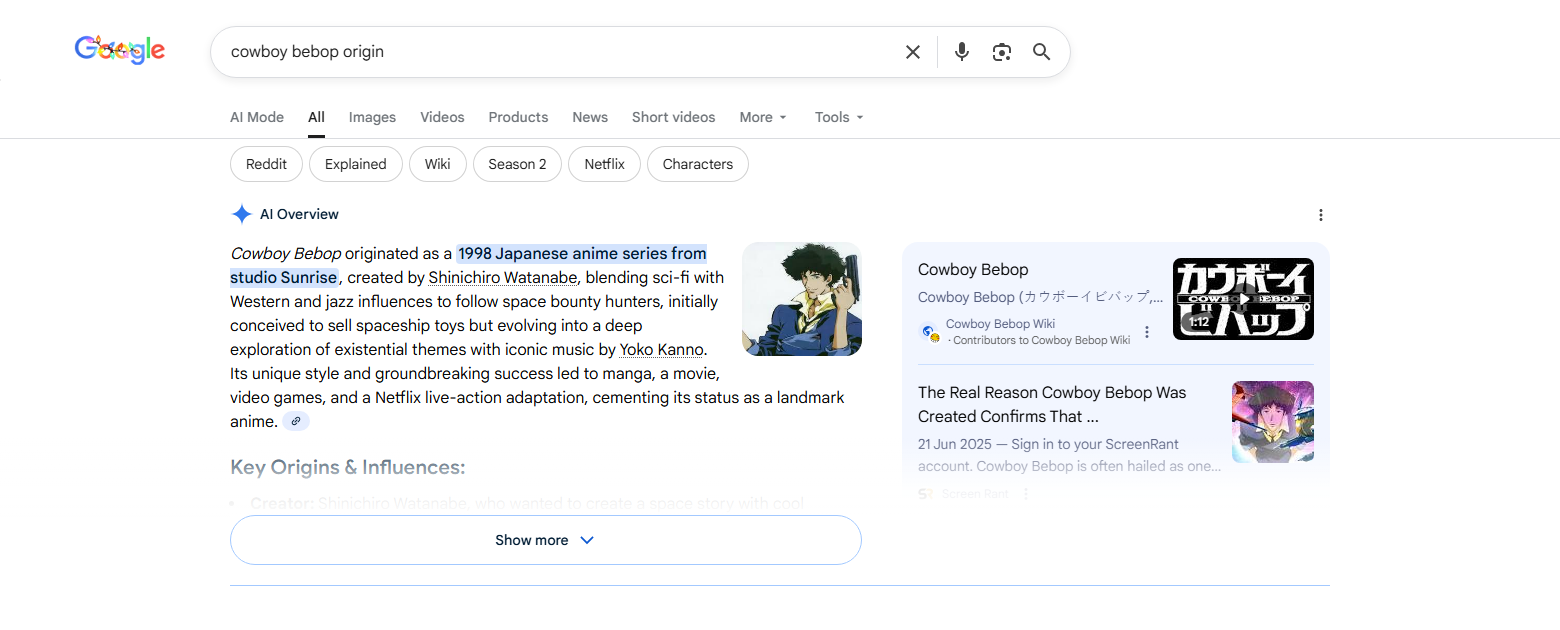Select the Explained filter chip
The height and width of the screenshot is (630, 1560).
[355, 164]
